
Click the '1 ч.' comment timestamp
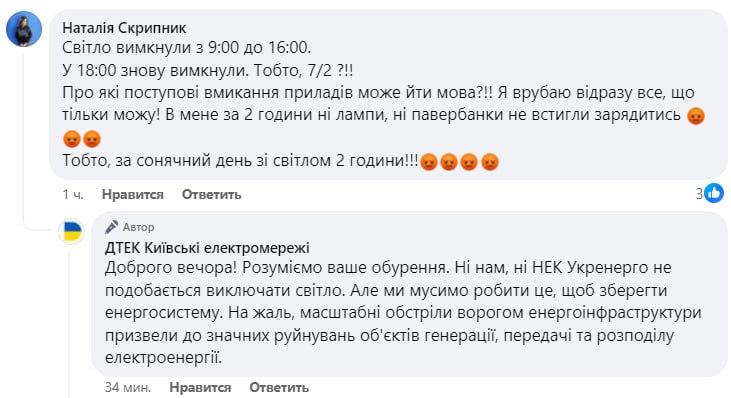(73, 194)
